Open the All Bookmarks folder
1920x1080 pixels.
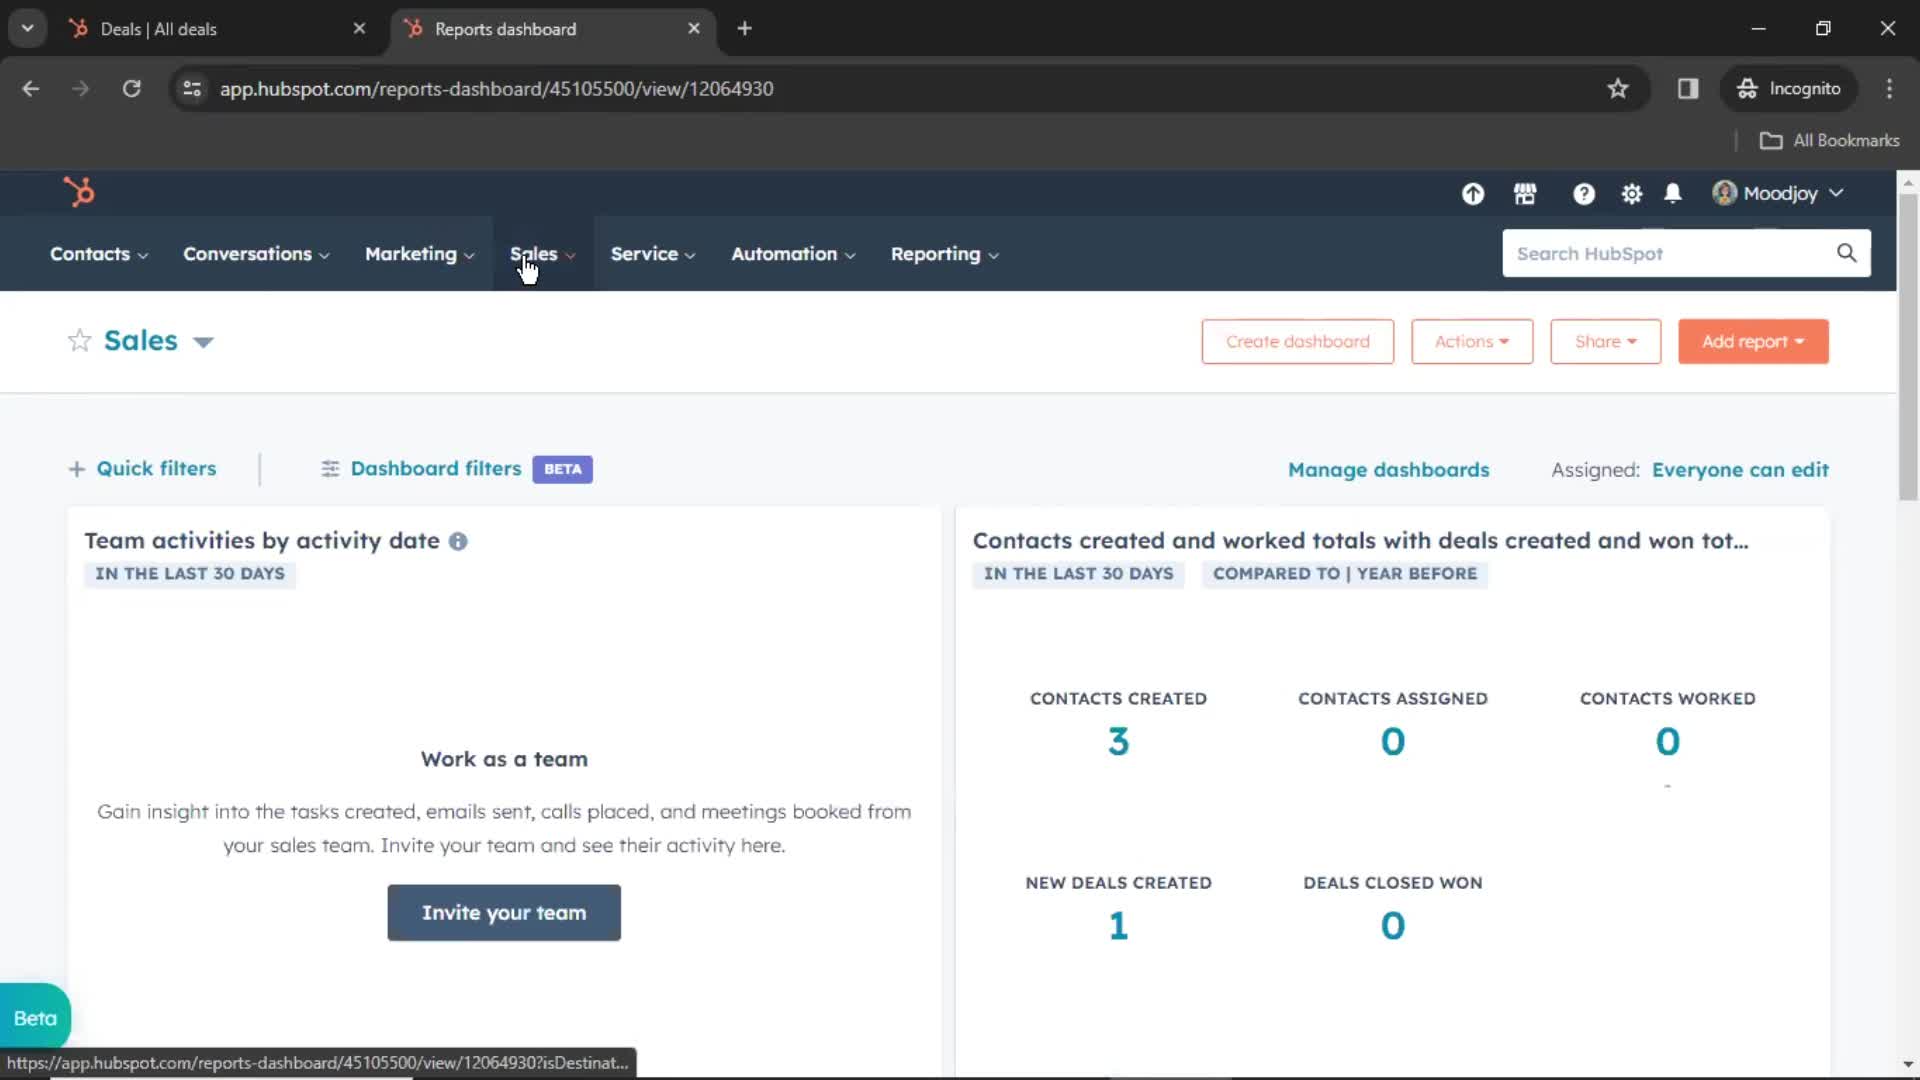point(1829,141)
